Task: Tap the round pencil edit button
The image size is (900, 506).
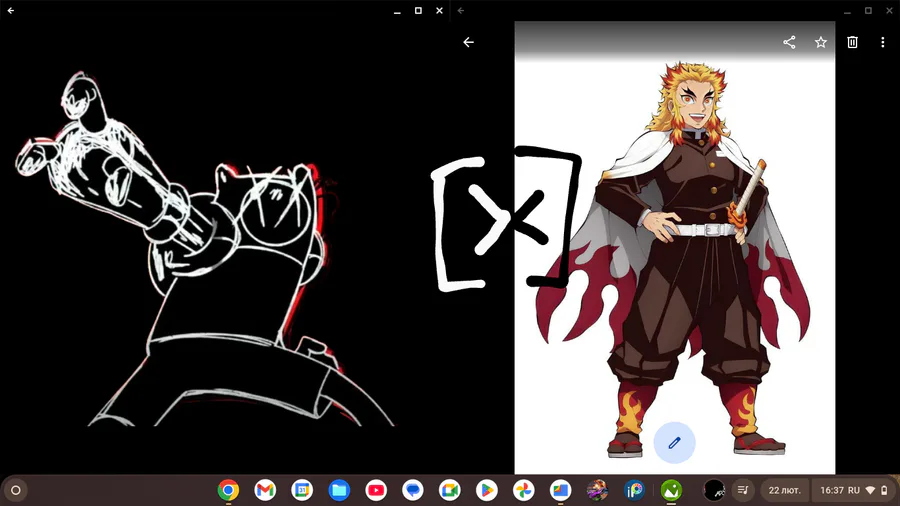Action: 674,442
